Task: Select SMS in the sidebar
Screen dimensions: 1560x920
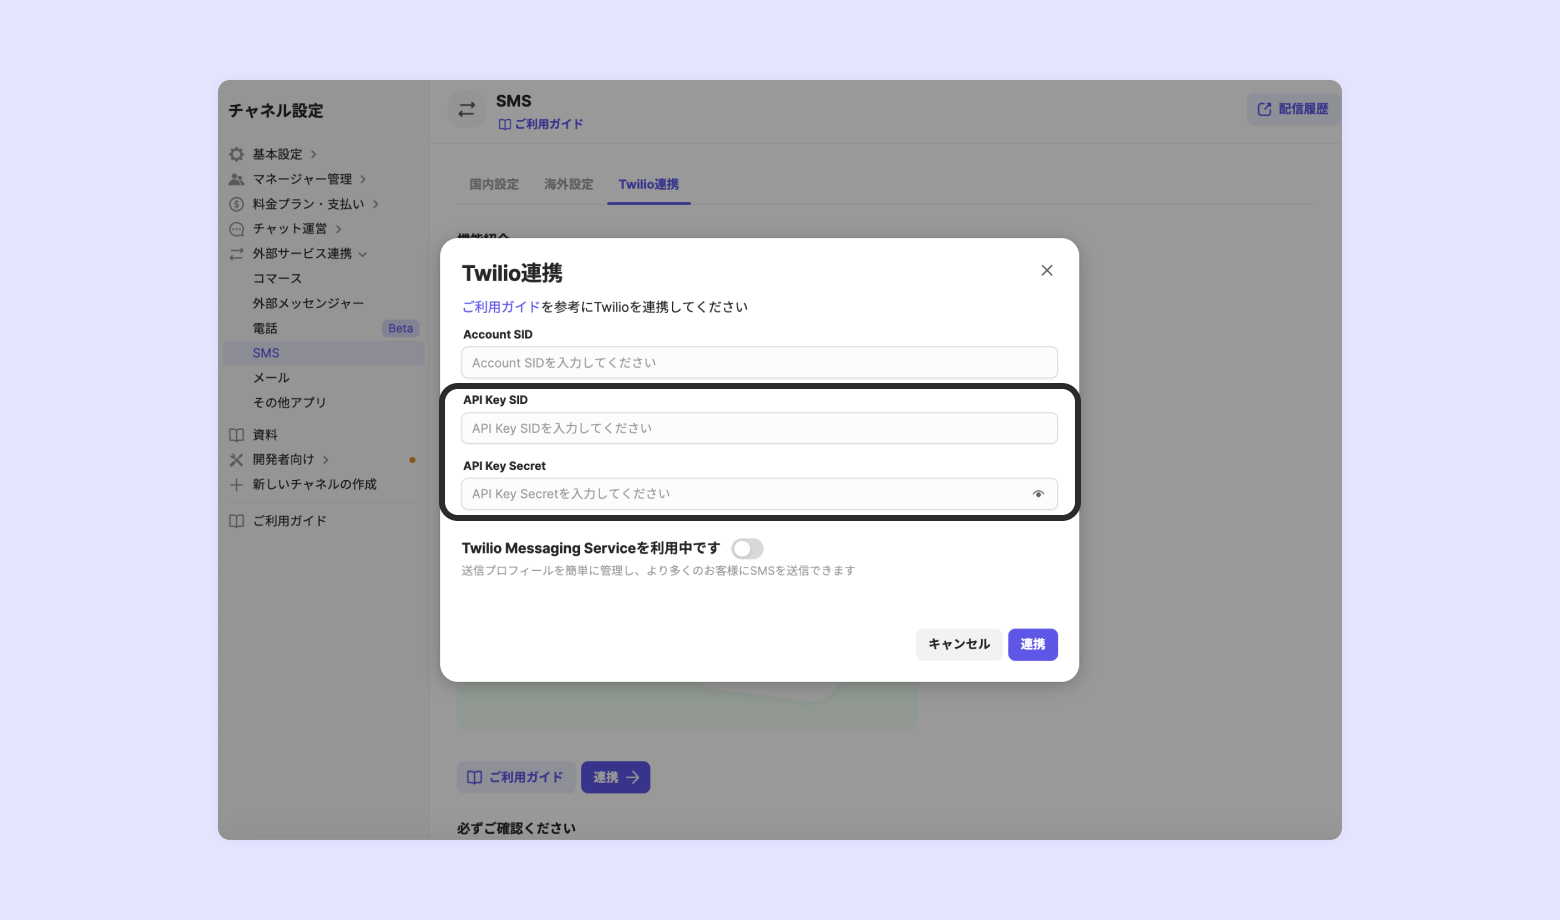Action: click(323, 353)
